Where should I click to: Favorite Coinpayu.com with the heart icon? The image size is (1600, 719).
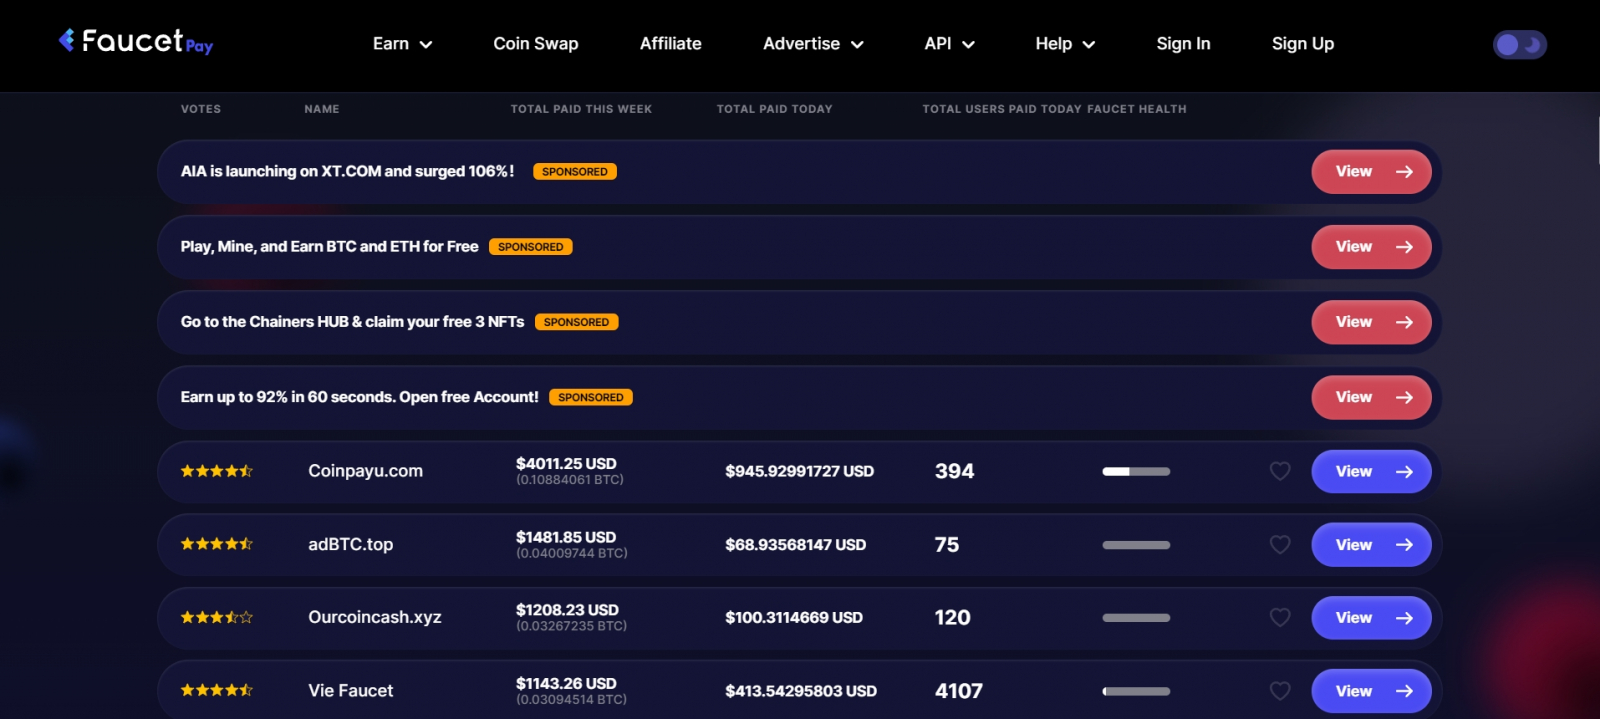(x=1279, y=471)
